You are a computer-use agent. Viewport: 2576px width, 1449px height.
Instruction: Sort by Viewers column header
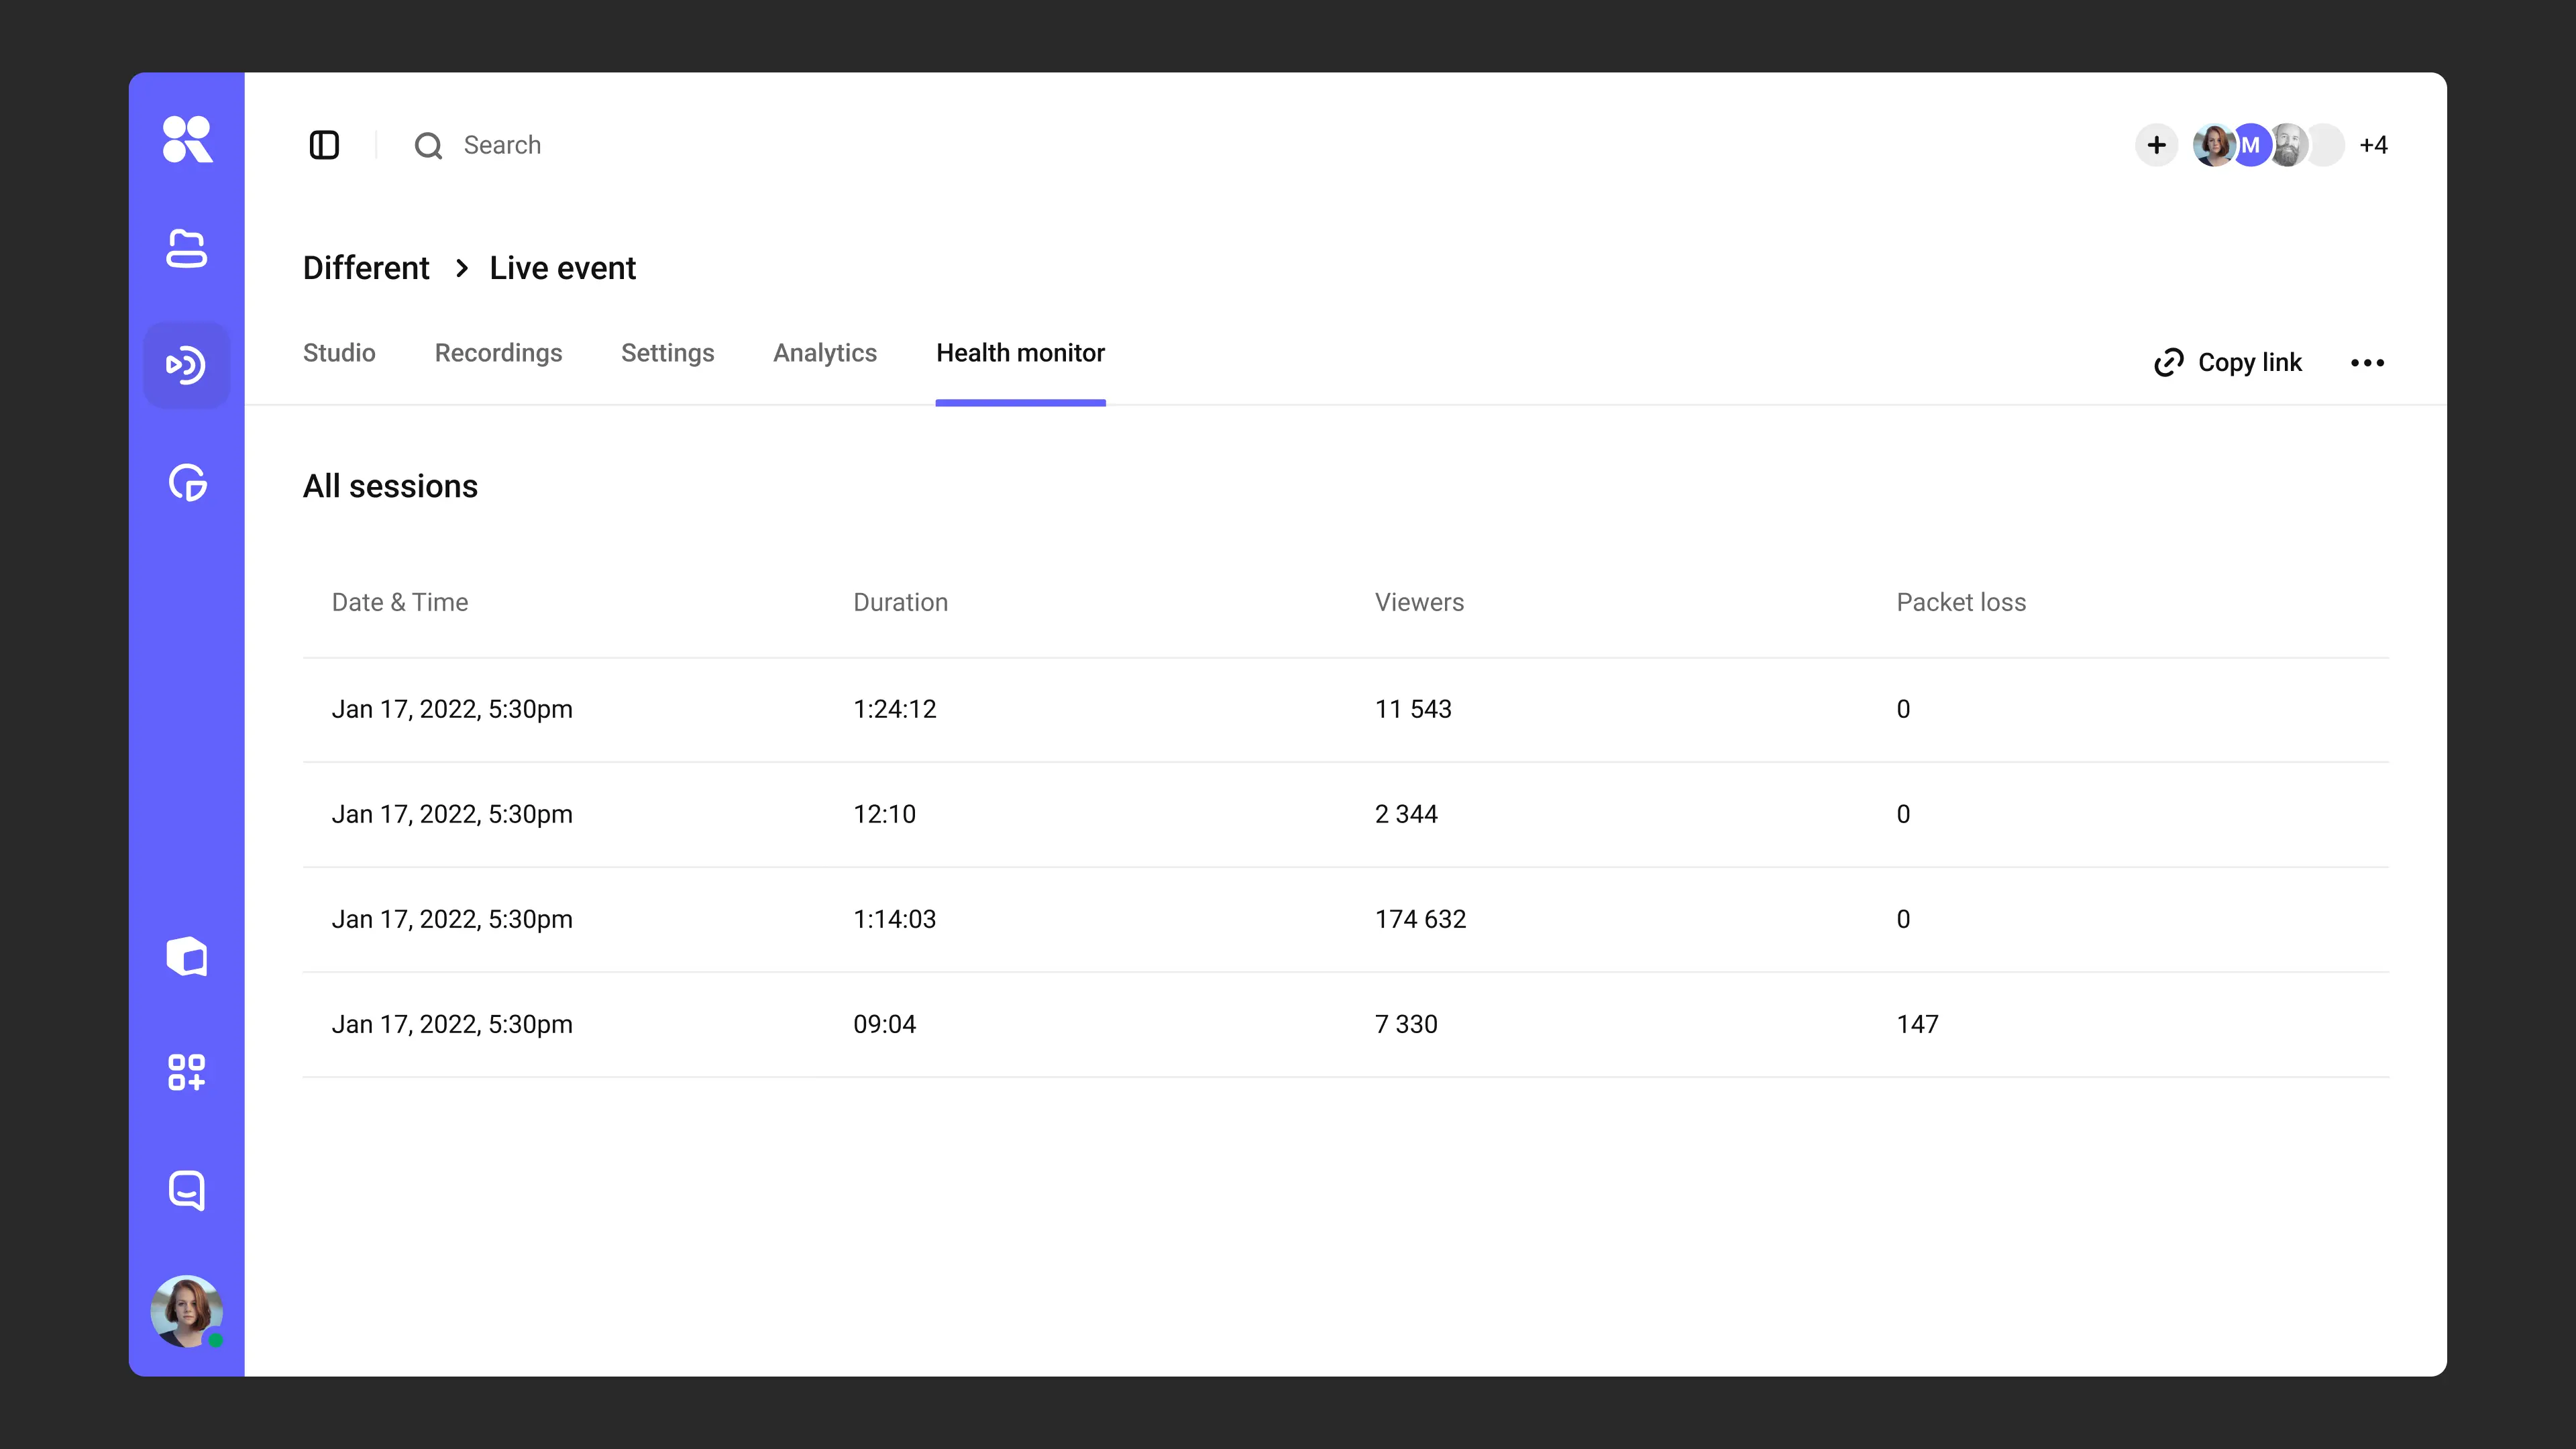coord(1419,602)
